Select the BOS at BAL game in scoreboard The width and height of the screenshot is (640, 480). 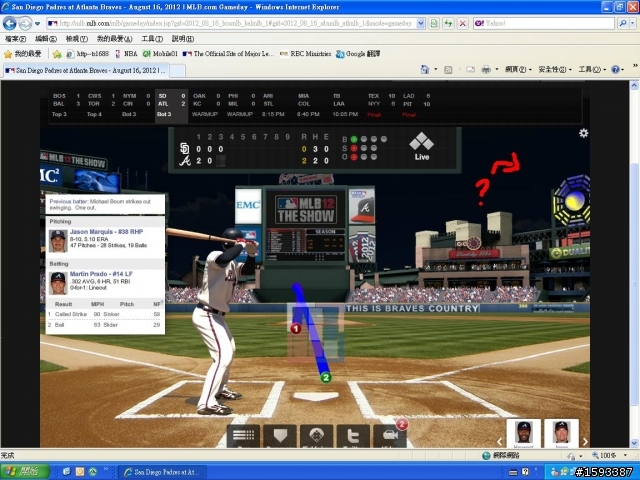click(x=66, y=105)
